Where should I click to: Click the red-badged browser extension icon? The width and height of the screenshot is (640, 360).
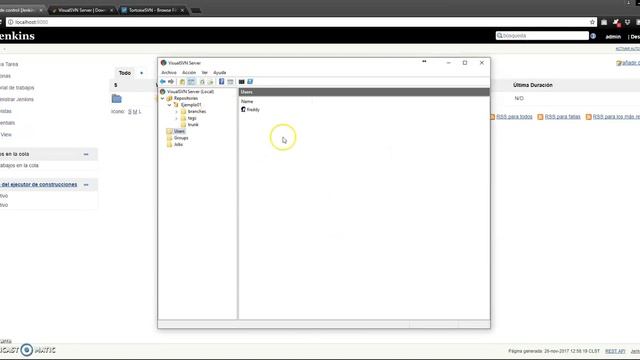(616, 22)
